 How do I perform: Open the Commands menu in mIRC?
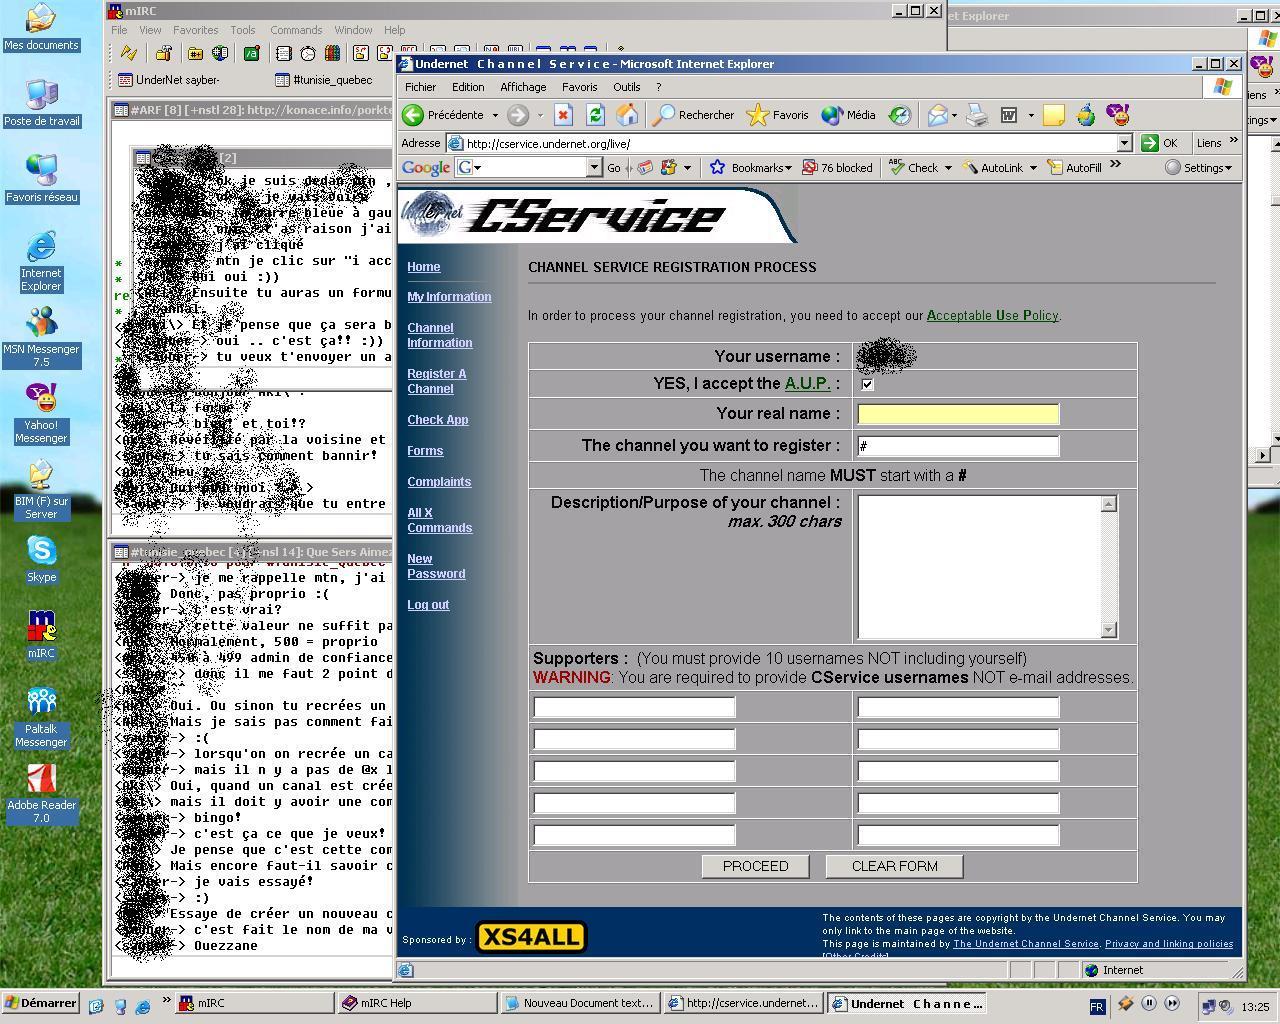(x=296, y=30)
